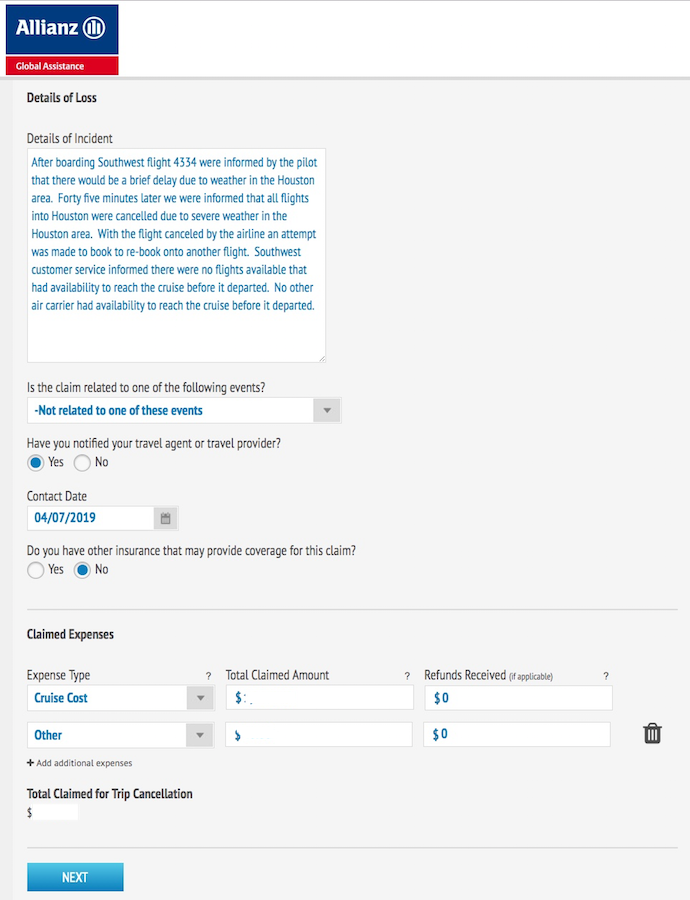Select No for other insurance coverage

click(x=82, y=570)
